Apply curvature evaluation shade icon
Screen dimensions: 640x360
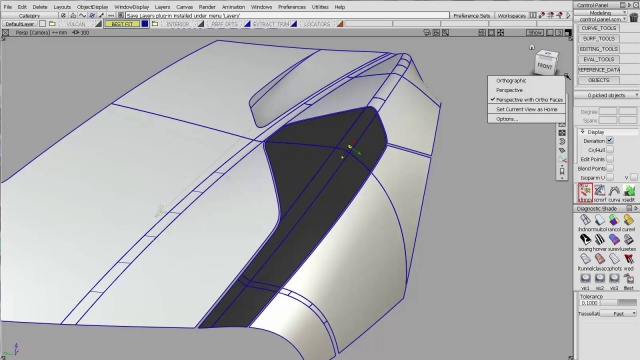(629, 220)
